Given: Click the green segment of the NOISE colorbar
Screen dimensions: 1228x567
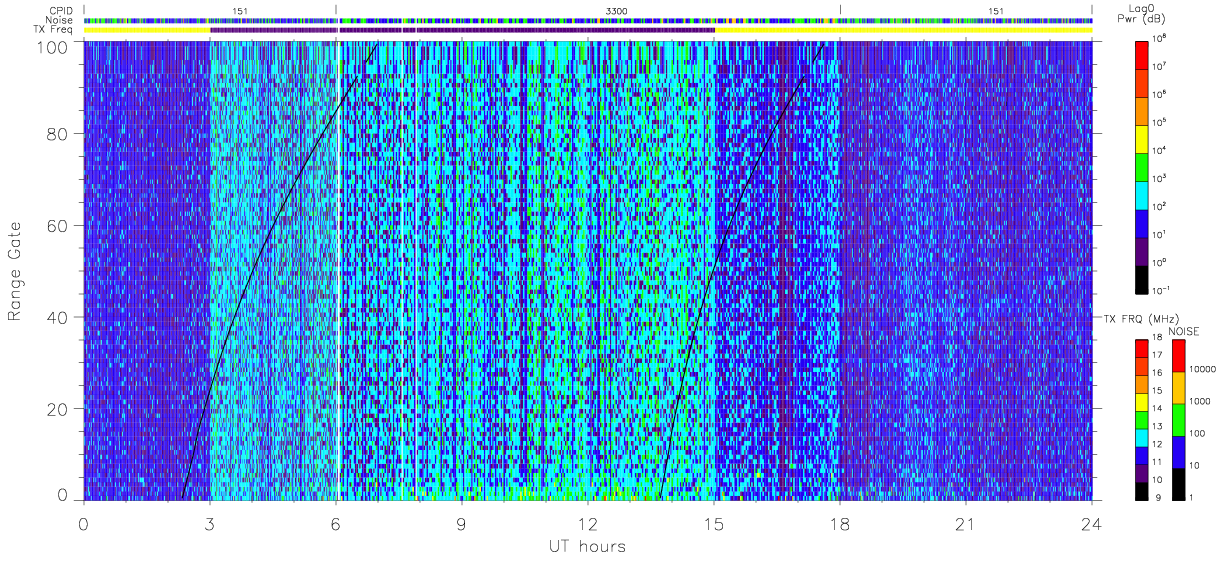Looking at the screenshot, I should 1179,420.
